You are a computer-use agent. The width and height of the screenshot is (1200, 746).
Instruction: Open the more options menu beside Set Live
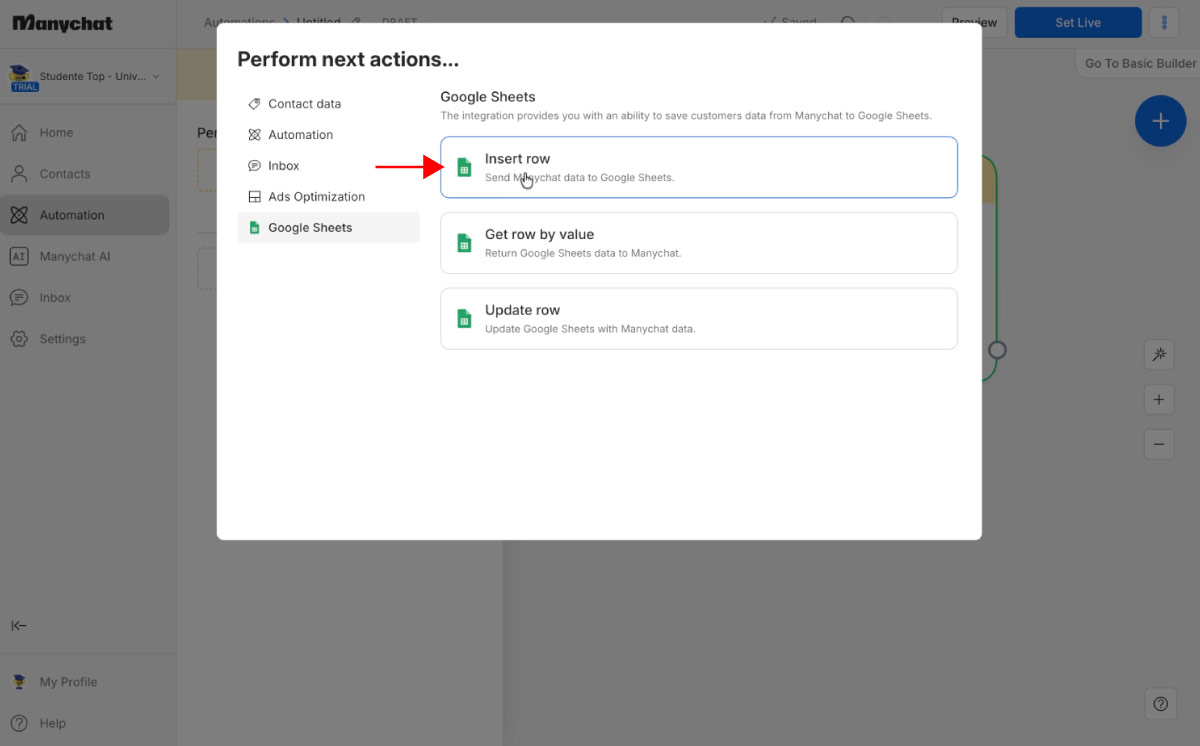point(1164,22)
